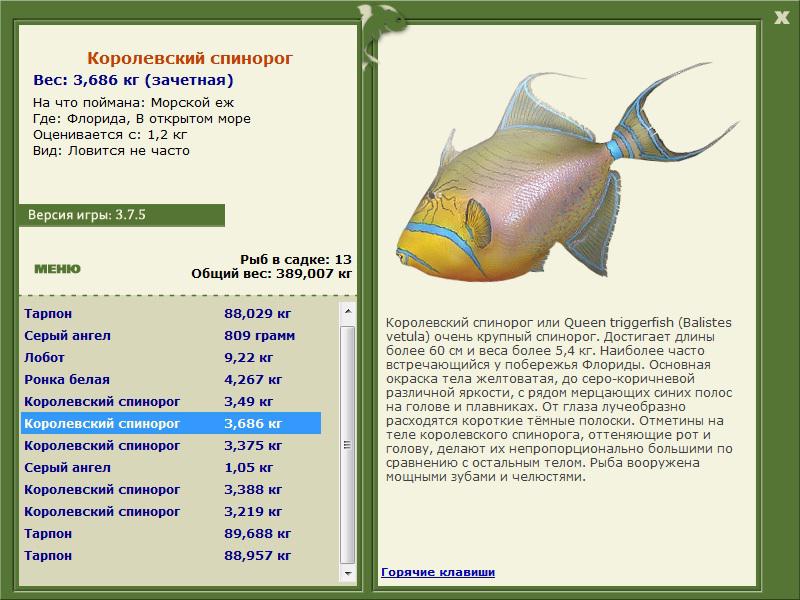Viewport: 800px width, 600px height.
Task: Select Ронка белая 4,267 кг row
Action: 171,379
